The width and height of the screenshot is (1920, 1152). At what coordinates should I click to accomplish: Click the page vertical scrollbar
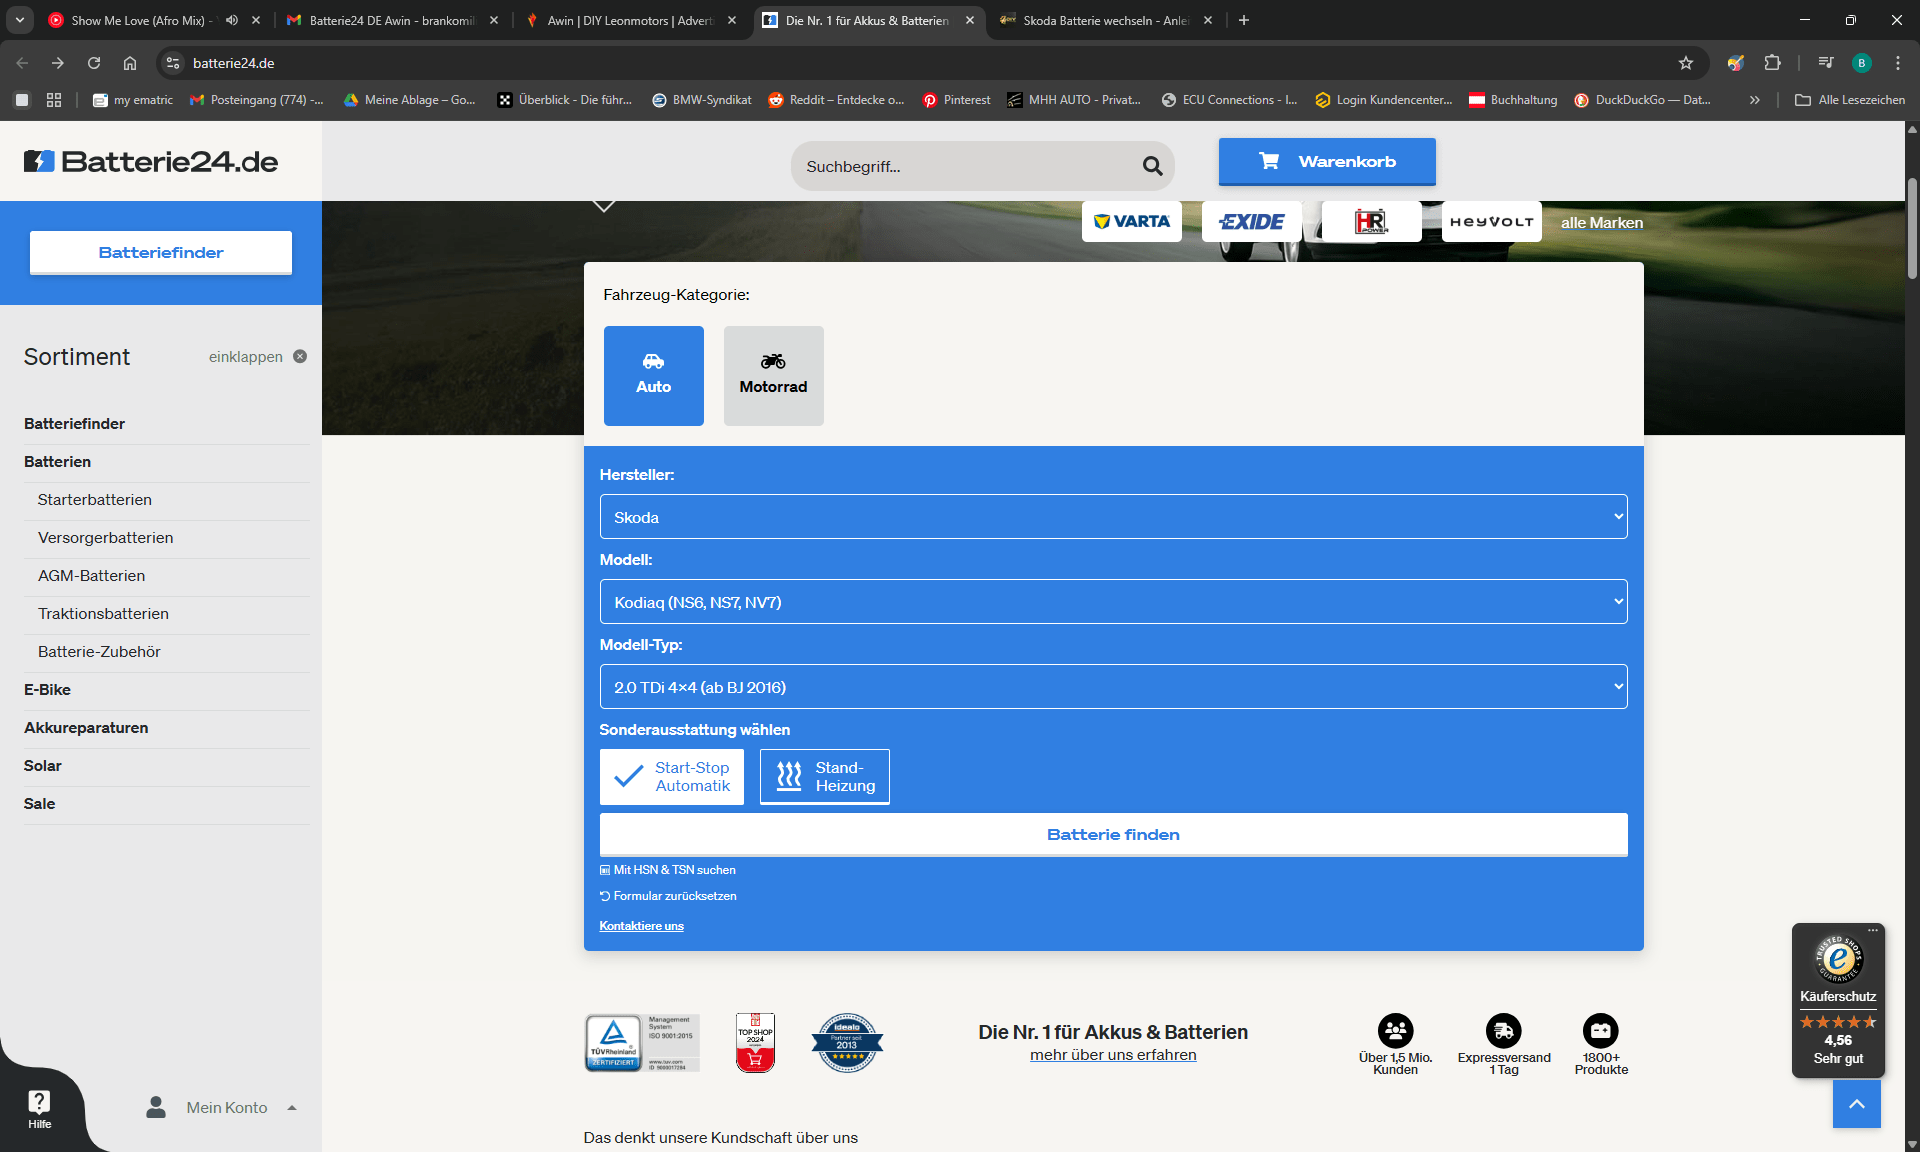1912,230
